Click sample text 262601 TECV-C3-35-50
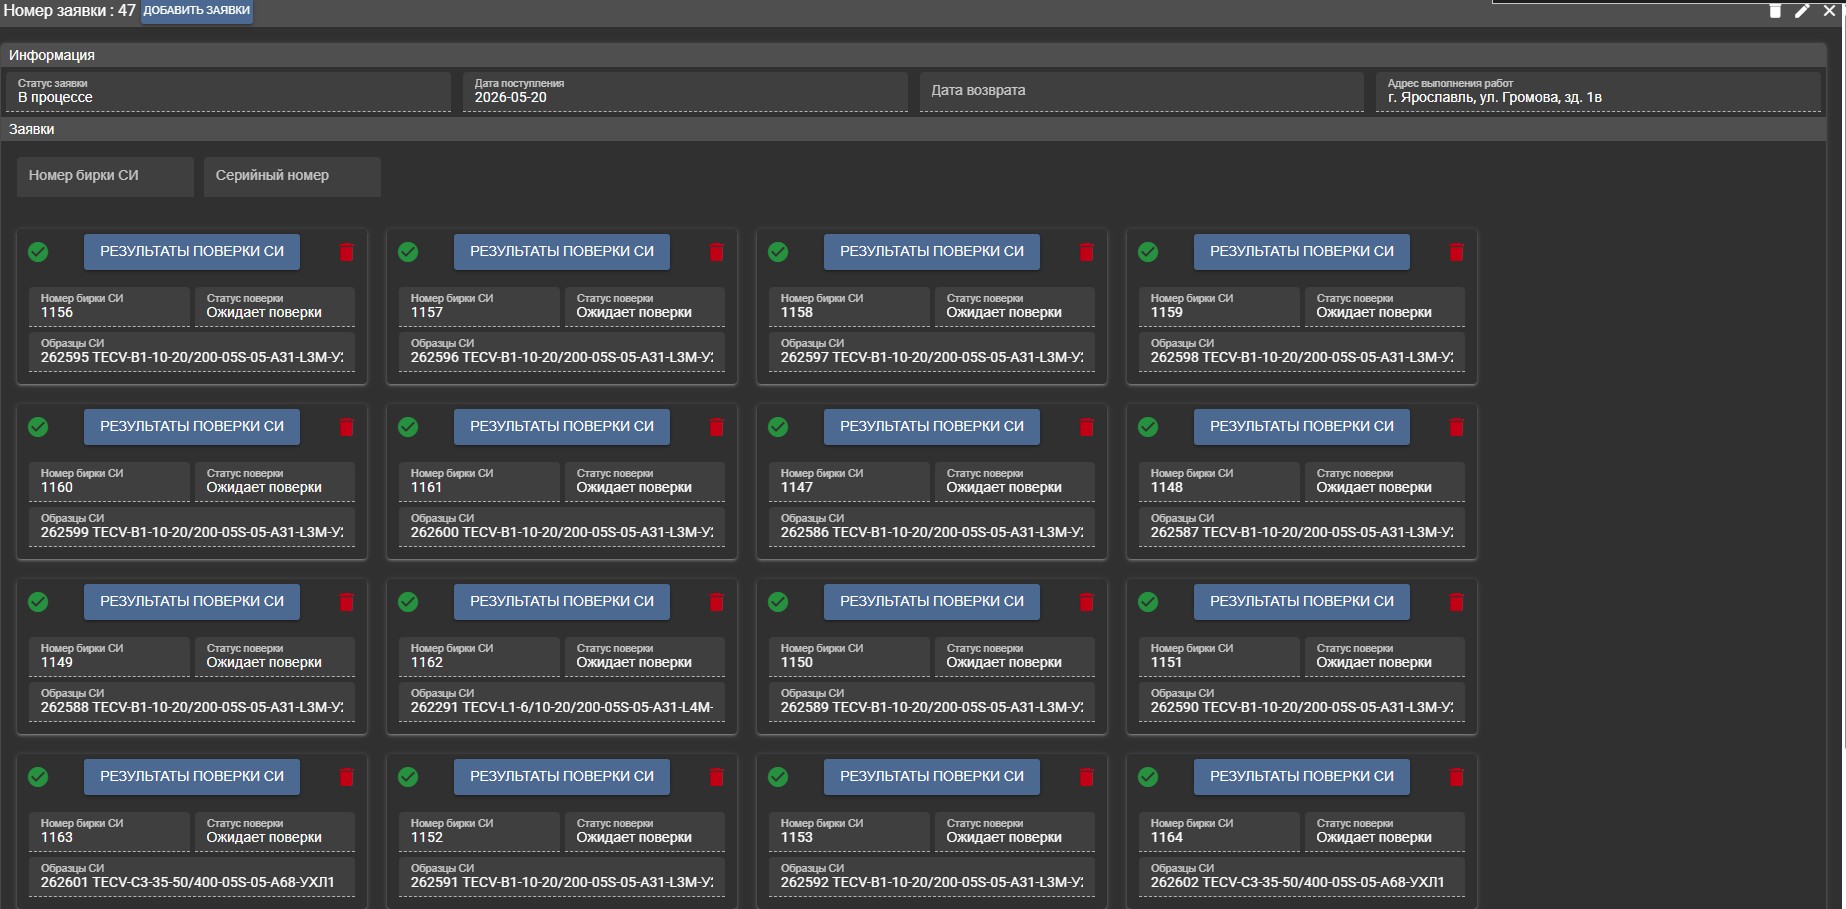Screen dimensions: 1846x909 (x=188, y=883)
